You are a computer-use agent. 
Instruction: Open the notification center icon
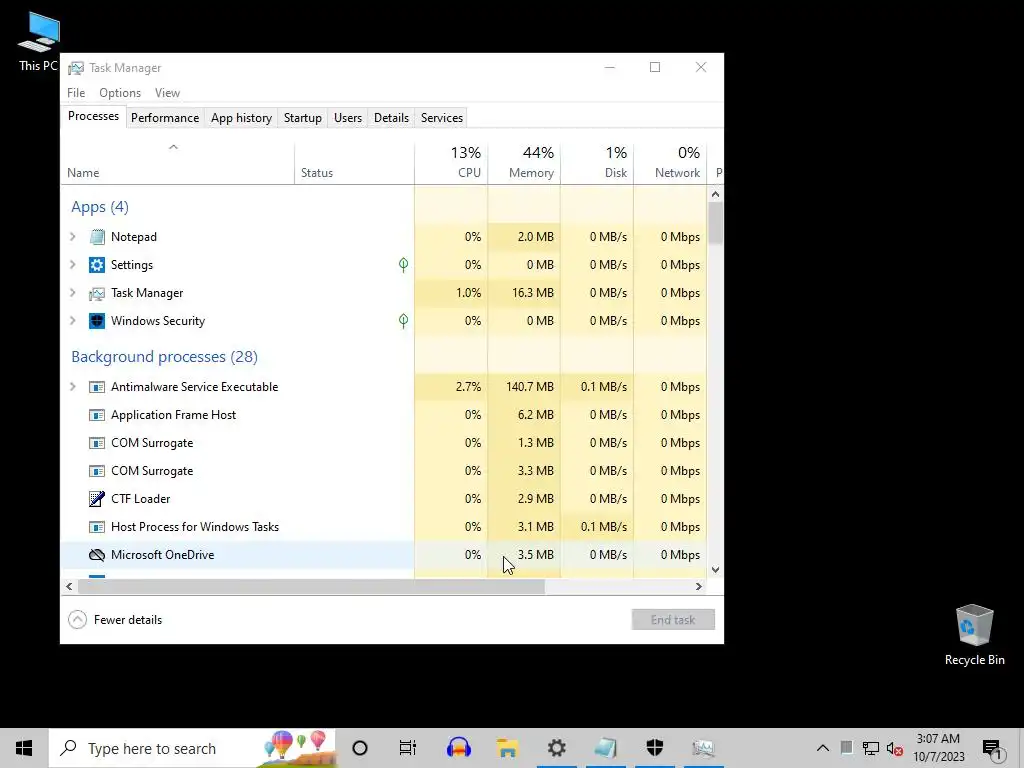(x=993, y=748)
